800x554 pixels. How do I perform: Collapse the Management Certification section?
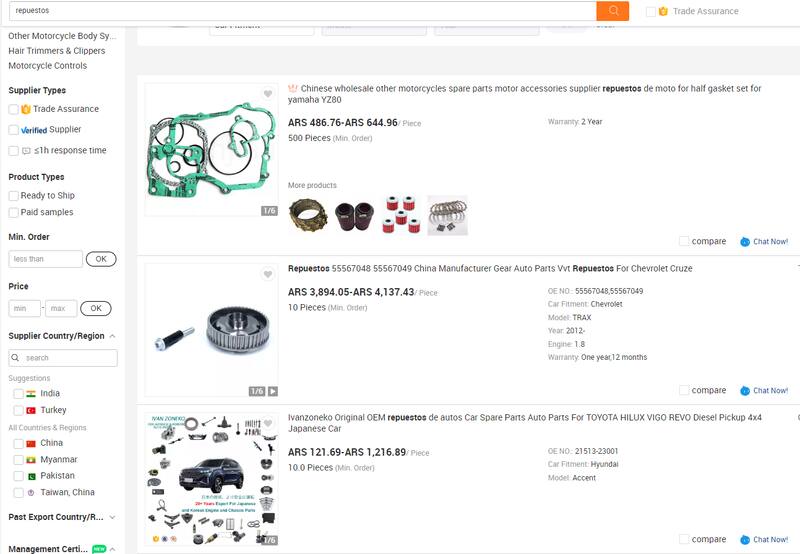[112, 549]
